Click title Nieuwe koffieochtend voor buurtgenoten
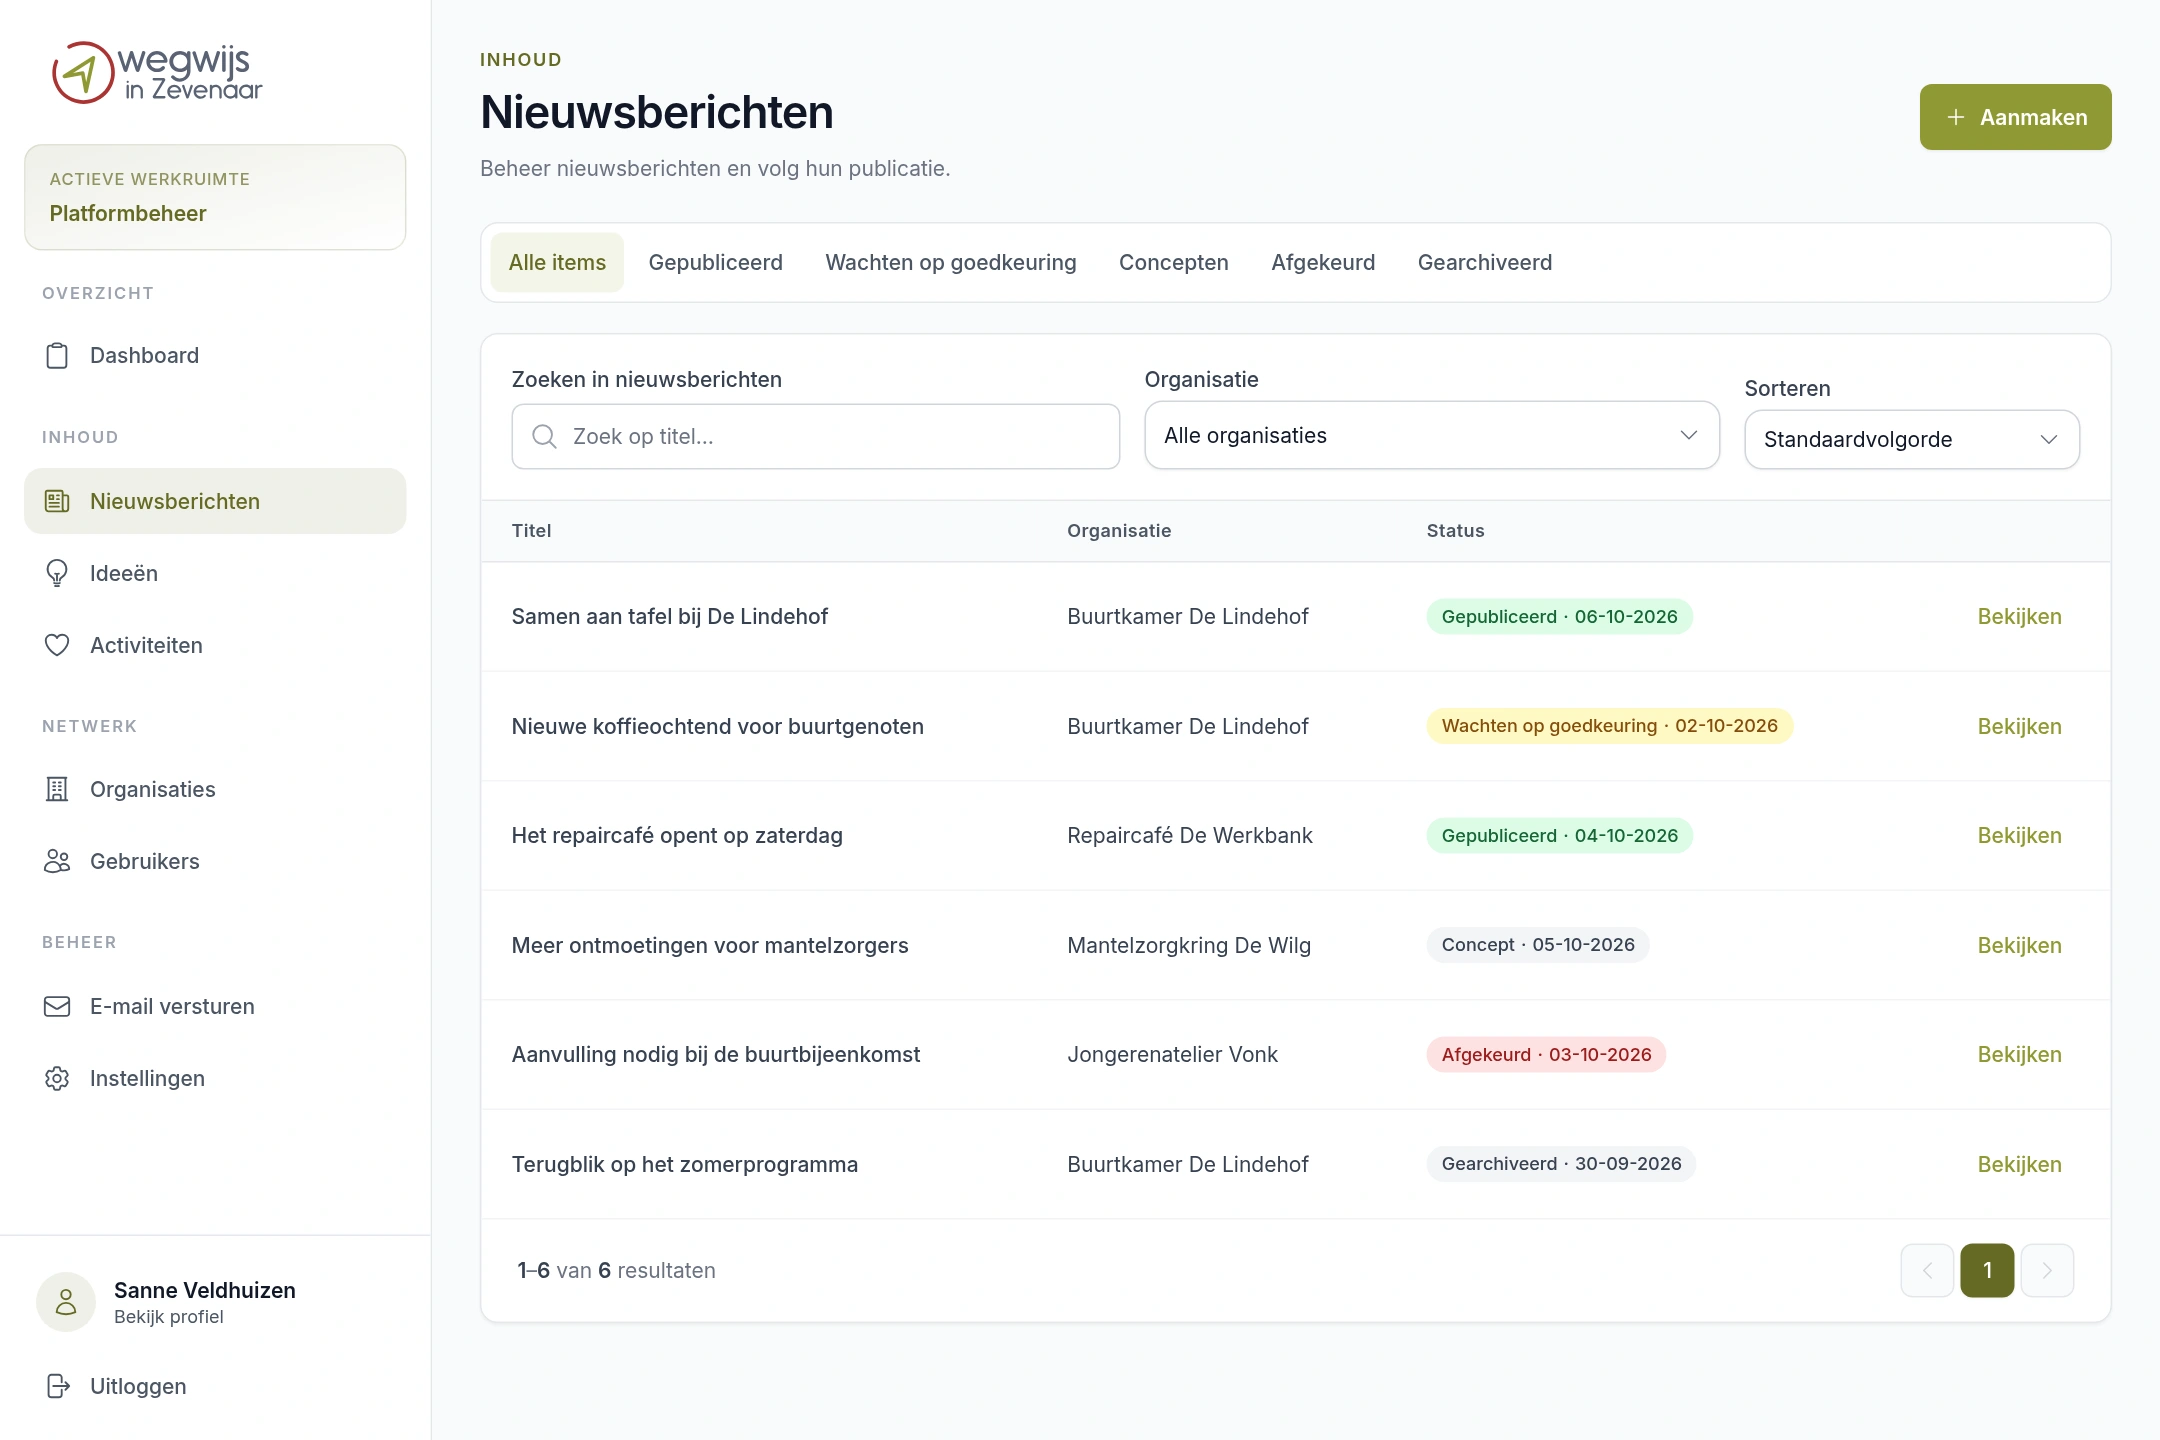Screen dimensions: 2160x1440 click(718, 727)
